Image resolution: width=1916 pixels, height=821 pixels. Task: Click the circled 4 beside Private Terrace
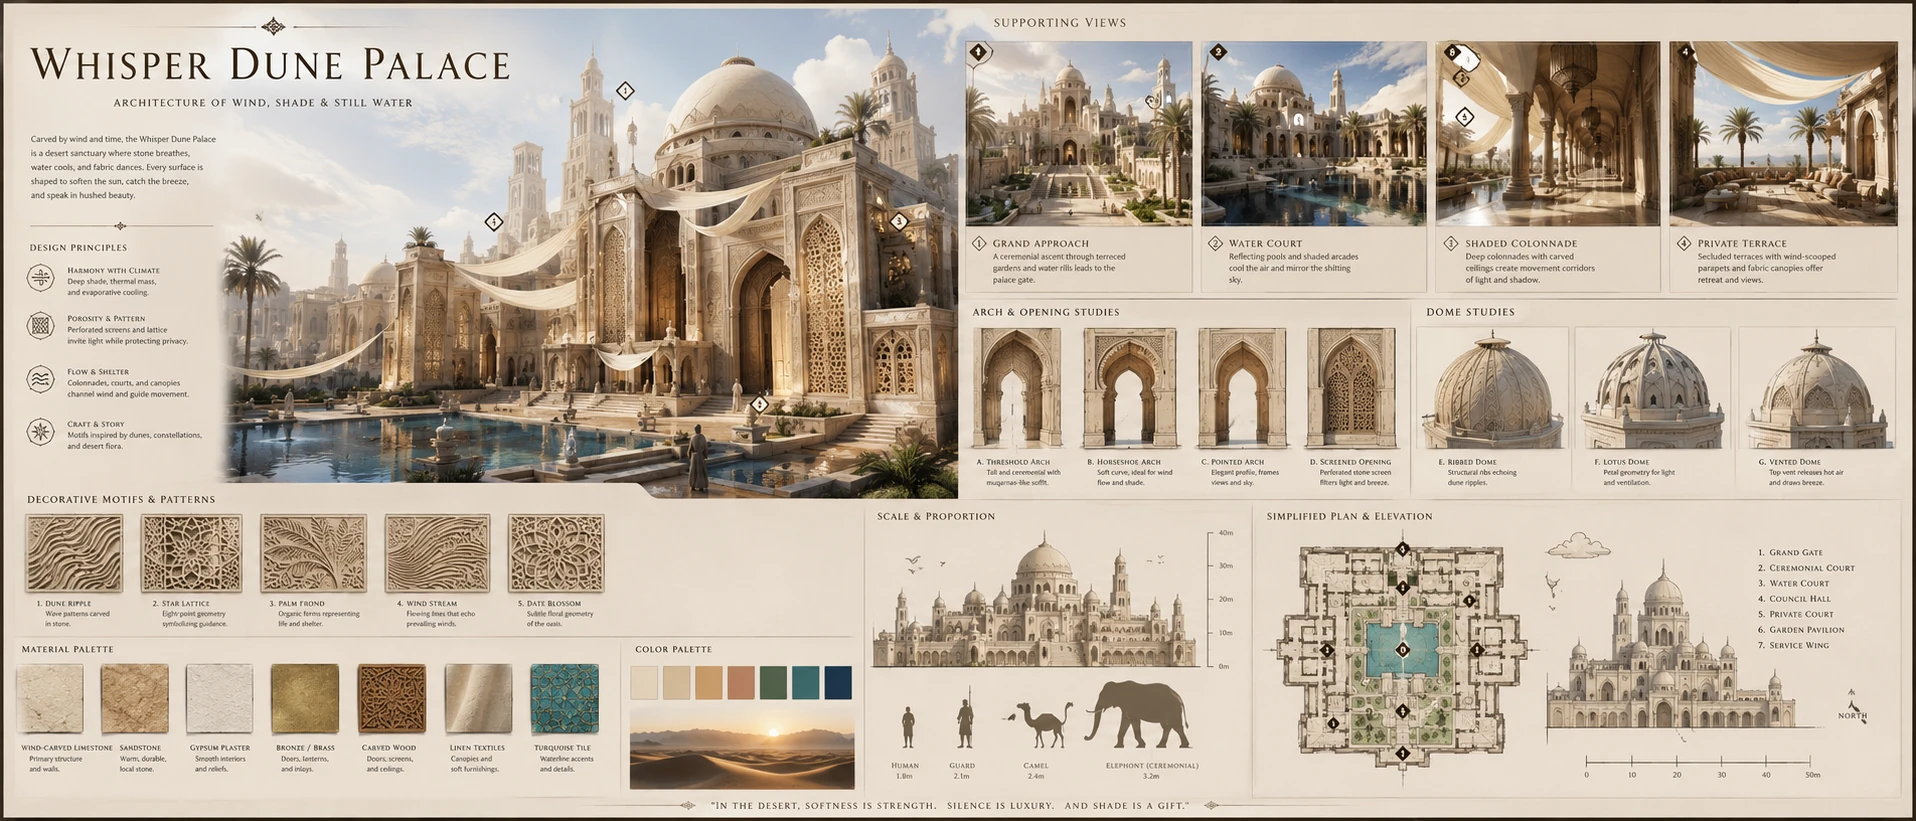coord(1684,243)
